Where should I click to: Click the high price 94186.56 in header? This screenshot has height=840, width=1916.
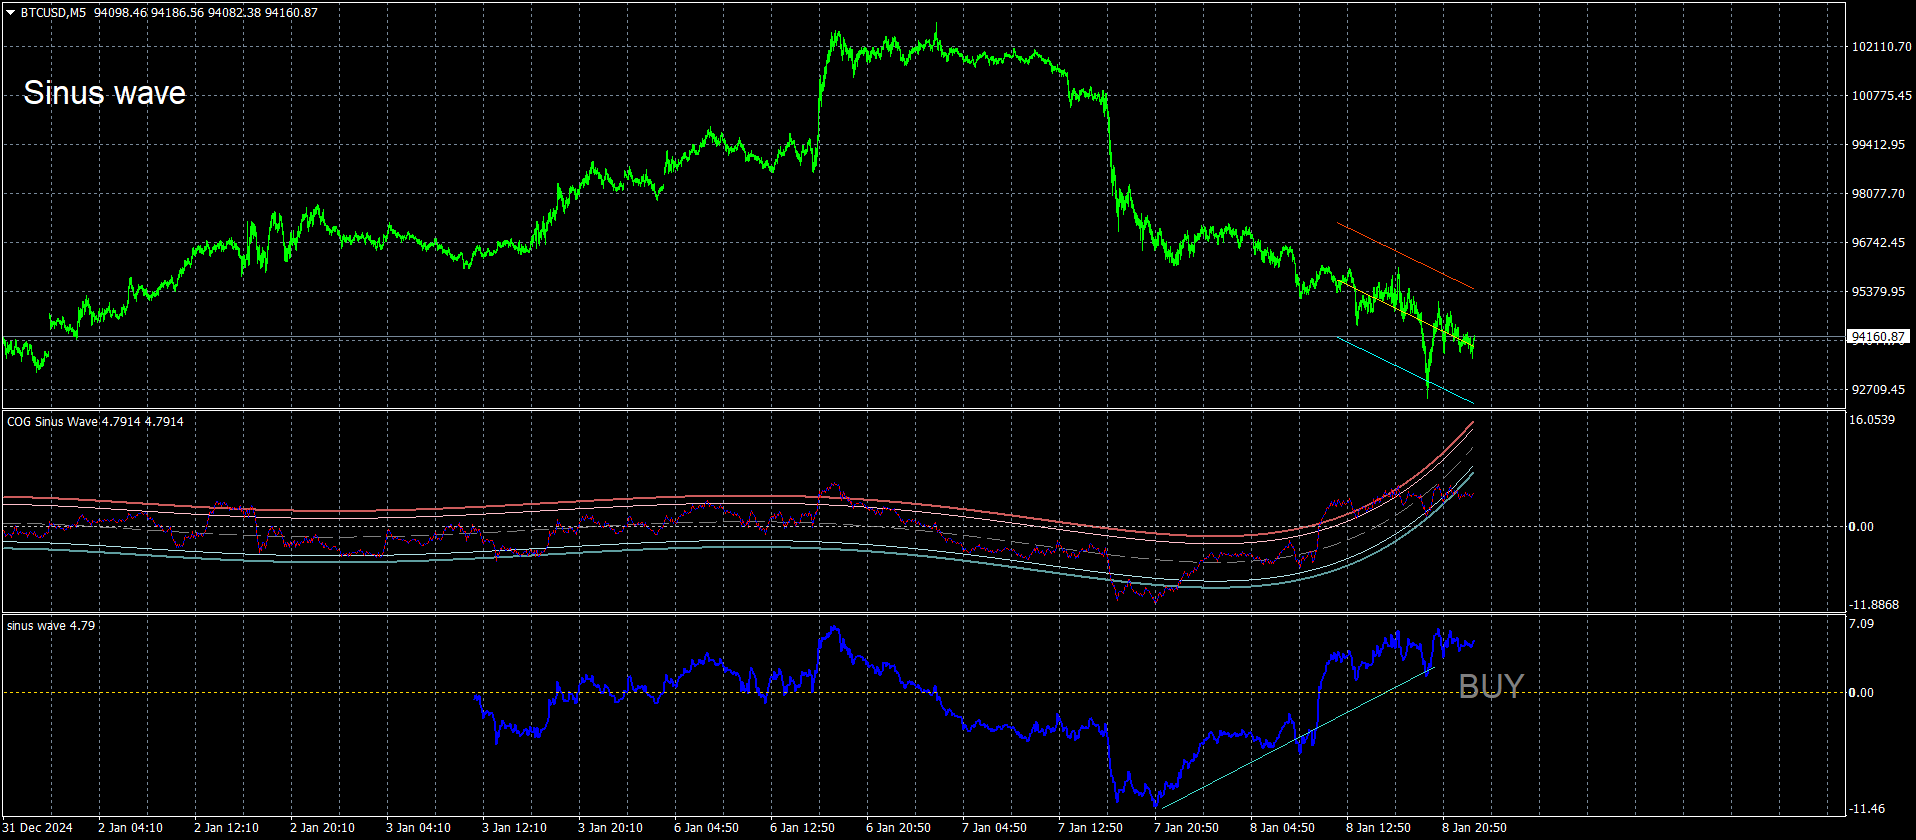[177, 13]
